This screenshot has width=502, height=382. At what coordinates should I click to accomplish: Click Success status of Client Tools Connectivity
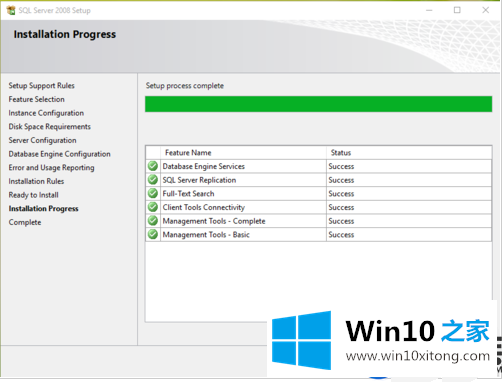coord(341,207)
